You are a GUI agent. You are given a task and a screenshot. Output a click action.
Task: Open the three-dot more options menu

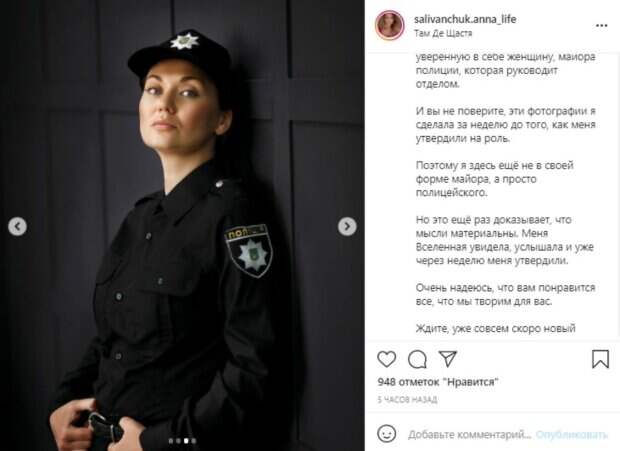pyautogui.click(x=601, y=26)
